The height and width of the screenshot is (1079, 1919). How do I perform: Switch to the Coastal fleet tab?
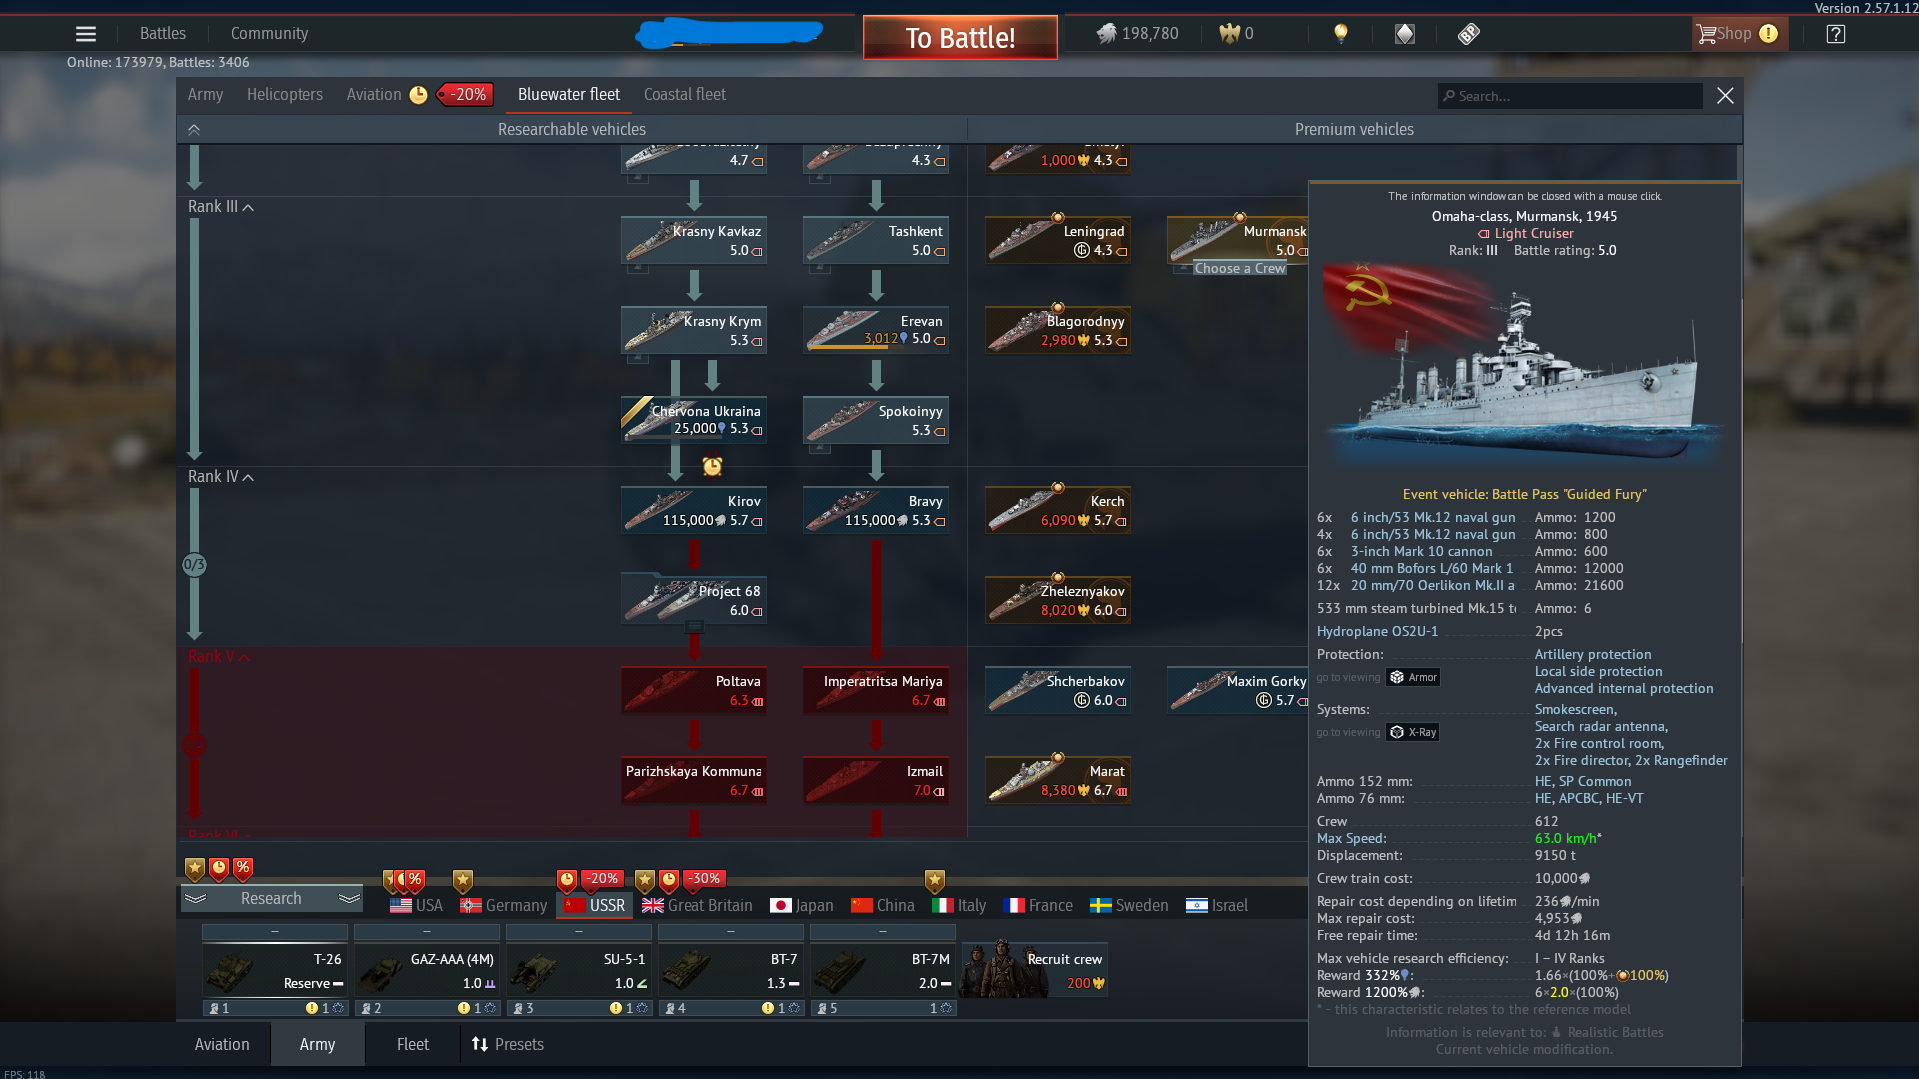coord(685,95)
